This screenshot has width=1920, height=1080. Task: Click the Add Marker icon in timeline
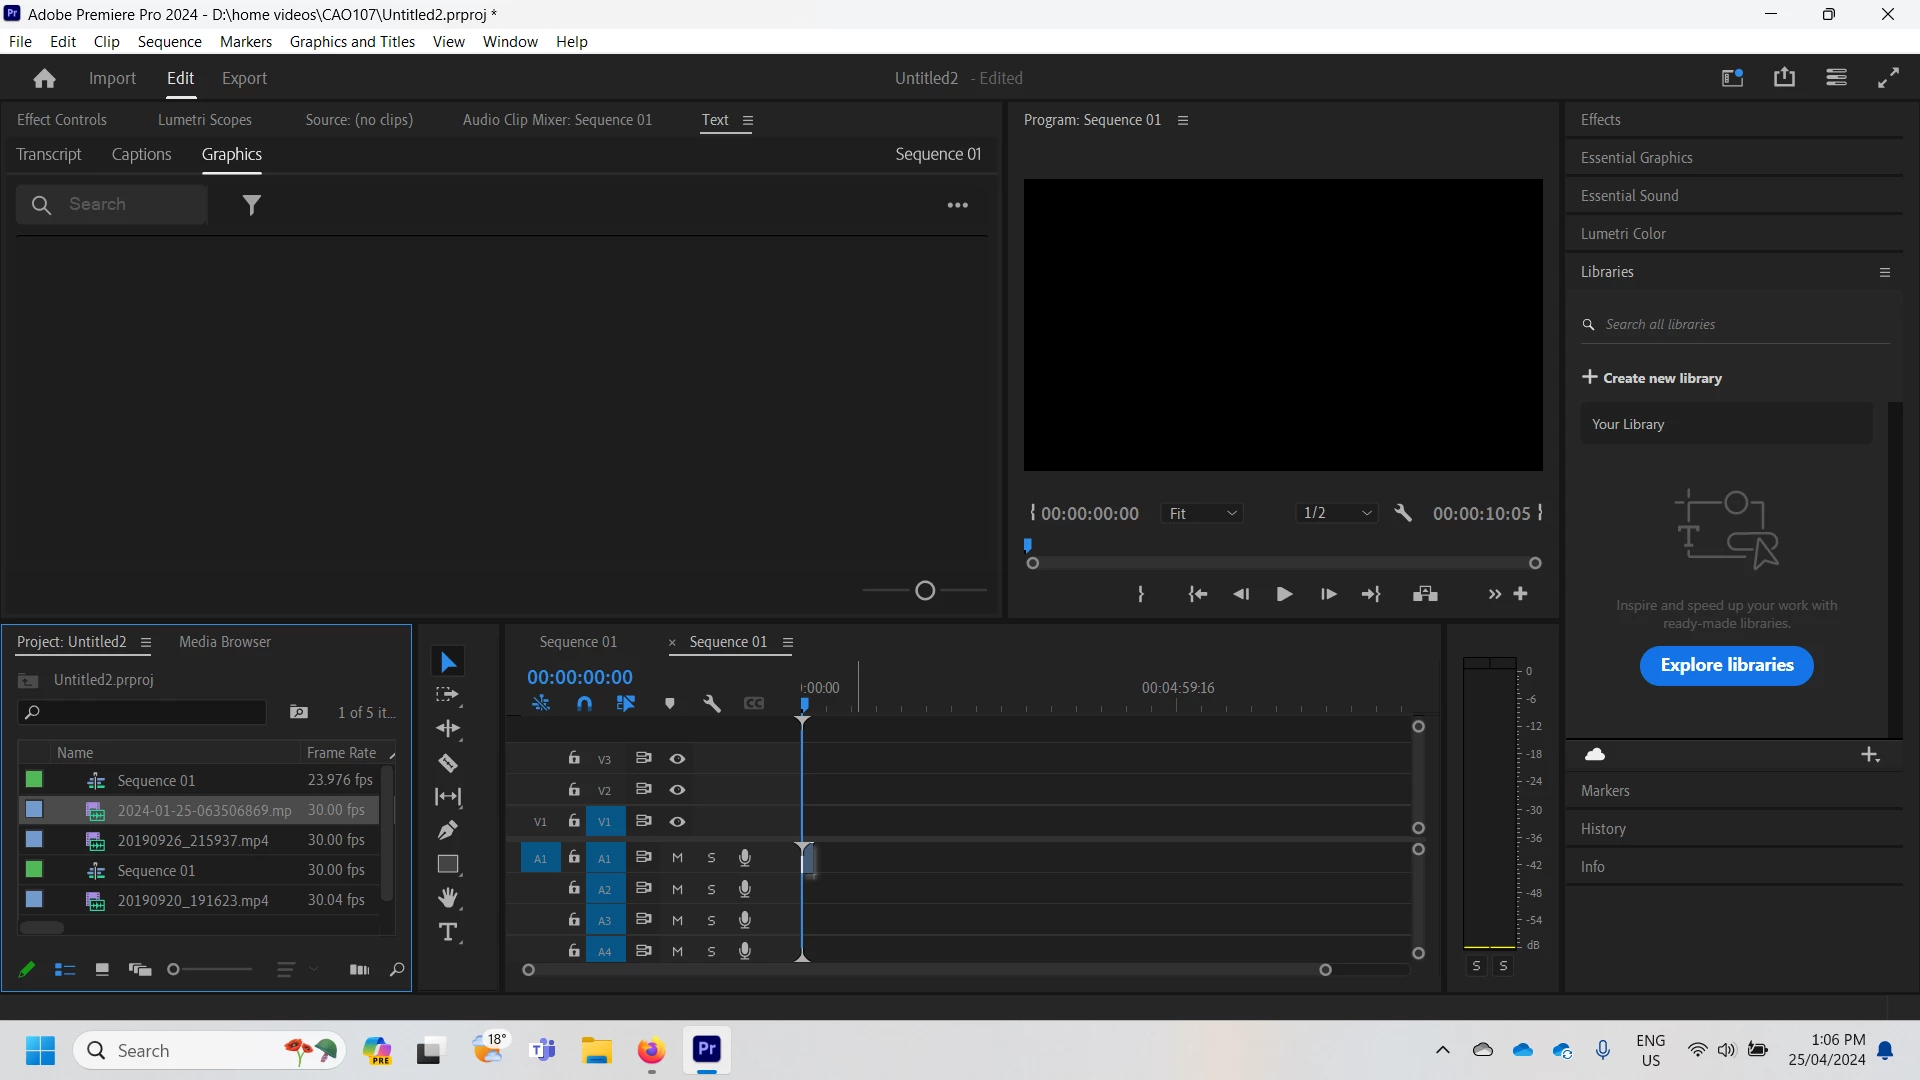pos(670,704)
